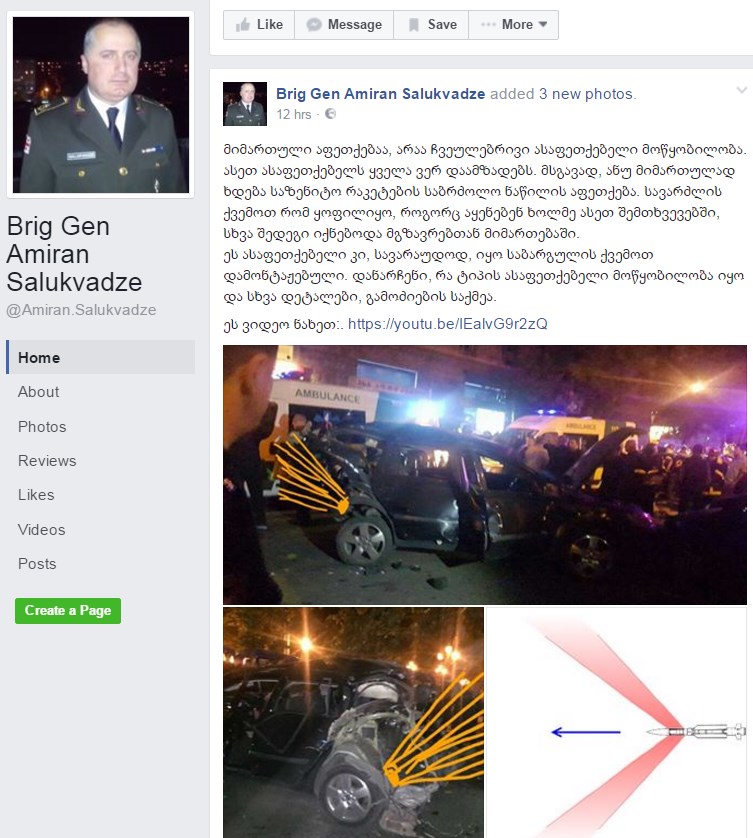Open the post author's small avatar
Image resolution: width=753 pixels, height=838 pixels.
(x=245, y=104)
